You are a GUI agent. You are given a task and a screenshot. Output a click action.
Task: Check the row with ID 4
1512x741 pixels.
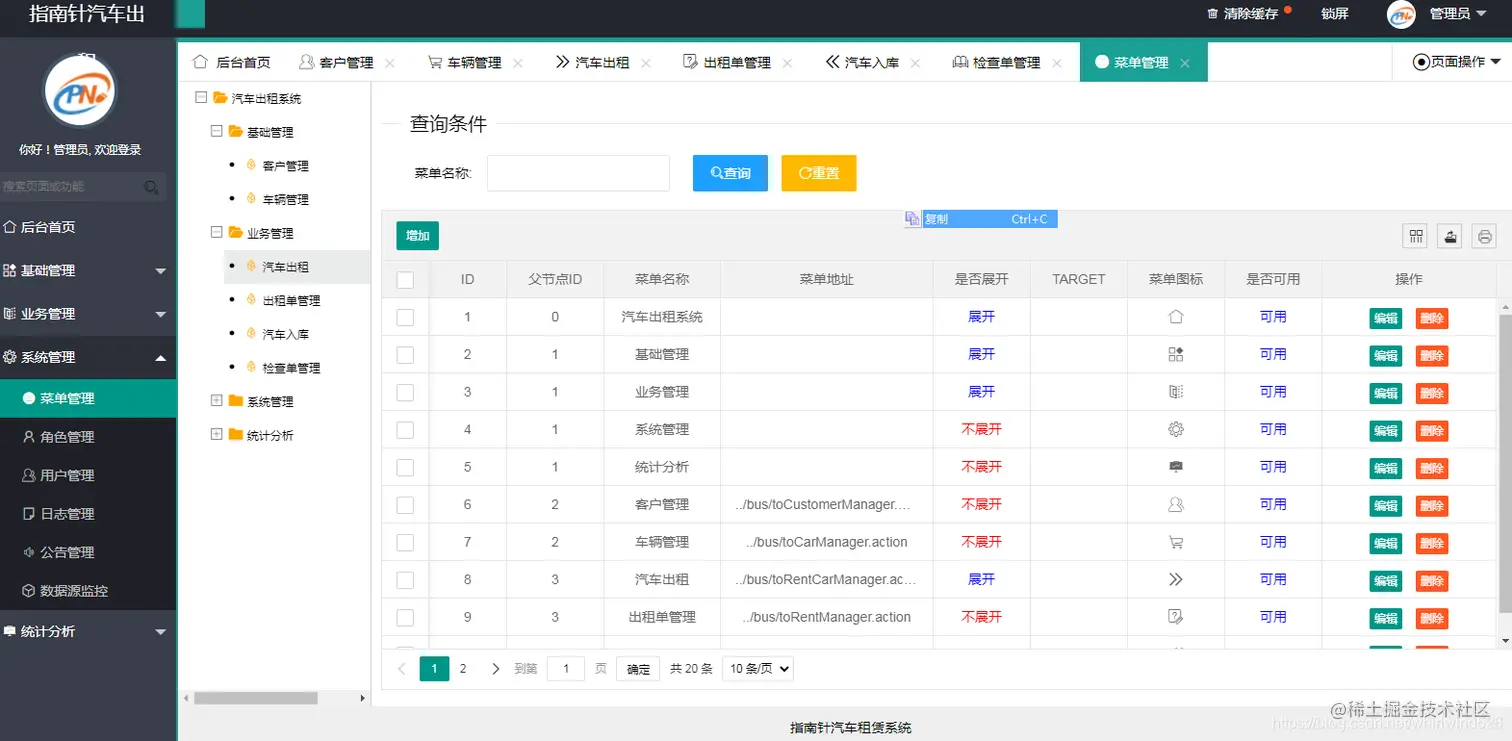[x=405, y=430]
